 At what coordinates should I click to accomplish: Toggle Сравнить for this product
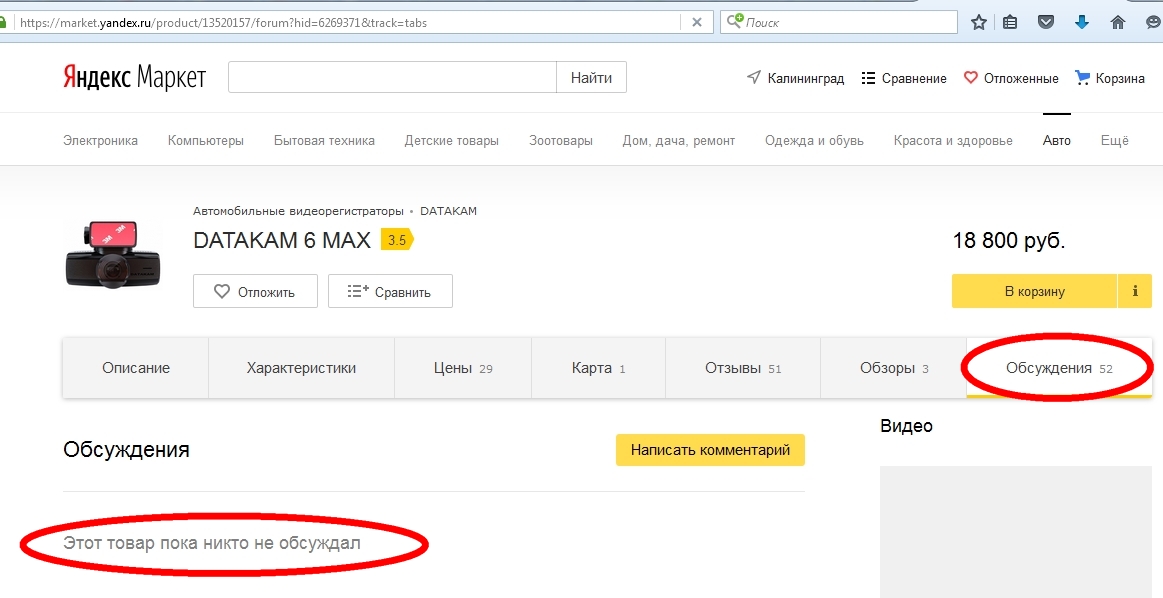pyautogui.click(x=390, y=292)
